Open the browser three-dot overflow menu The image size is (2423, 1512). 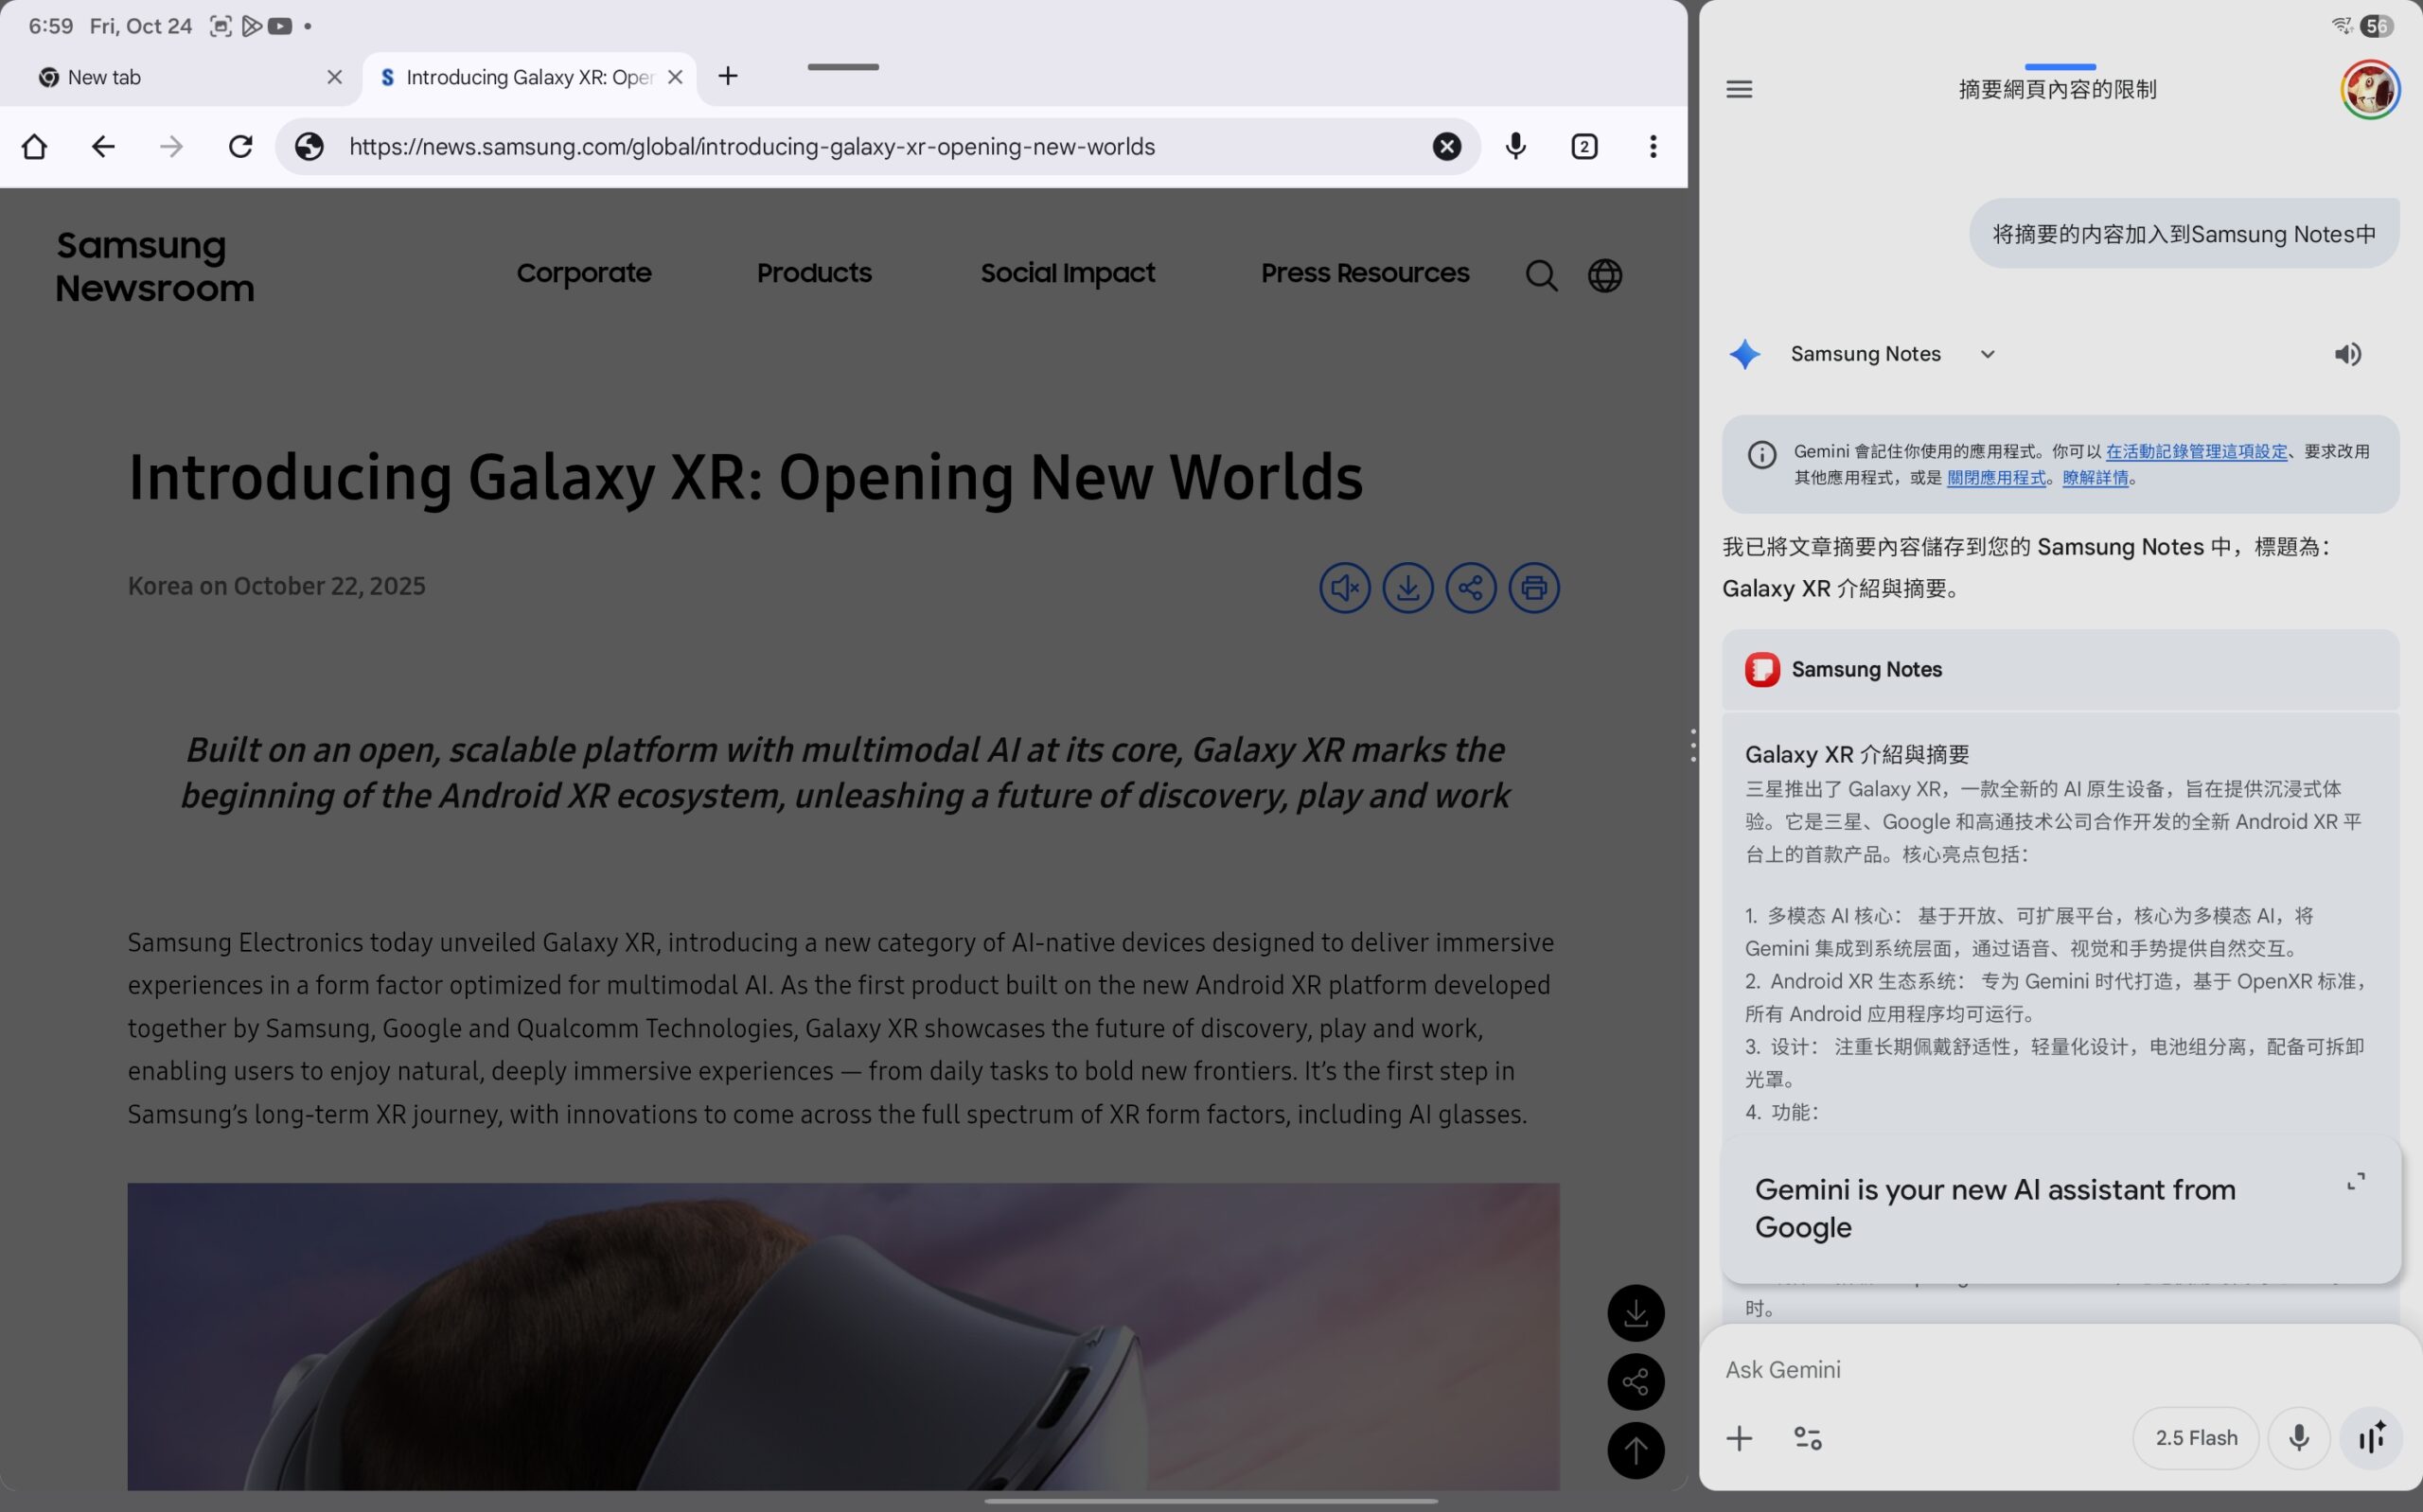point(1653,147)
